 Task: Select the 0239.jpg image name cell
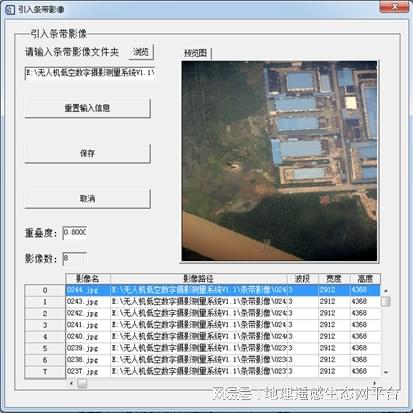pos(88,348)
